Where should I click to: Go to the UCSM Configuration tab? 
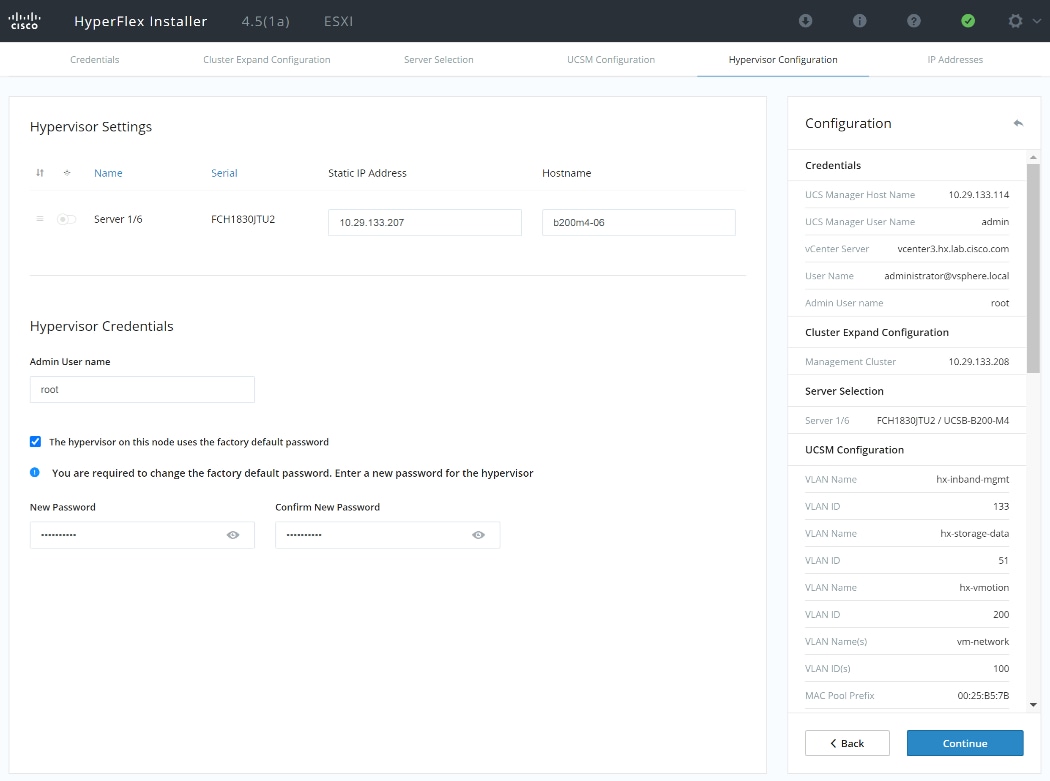point(611,60)
